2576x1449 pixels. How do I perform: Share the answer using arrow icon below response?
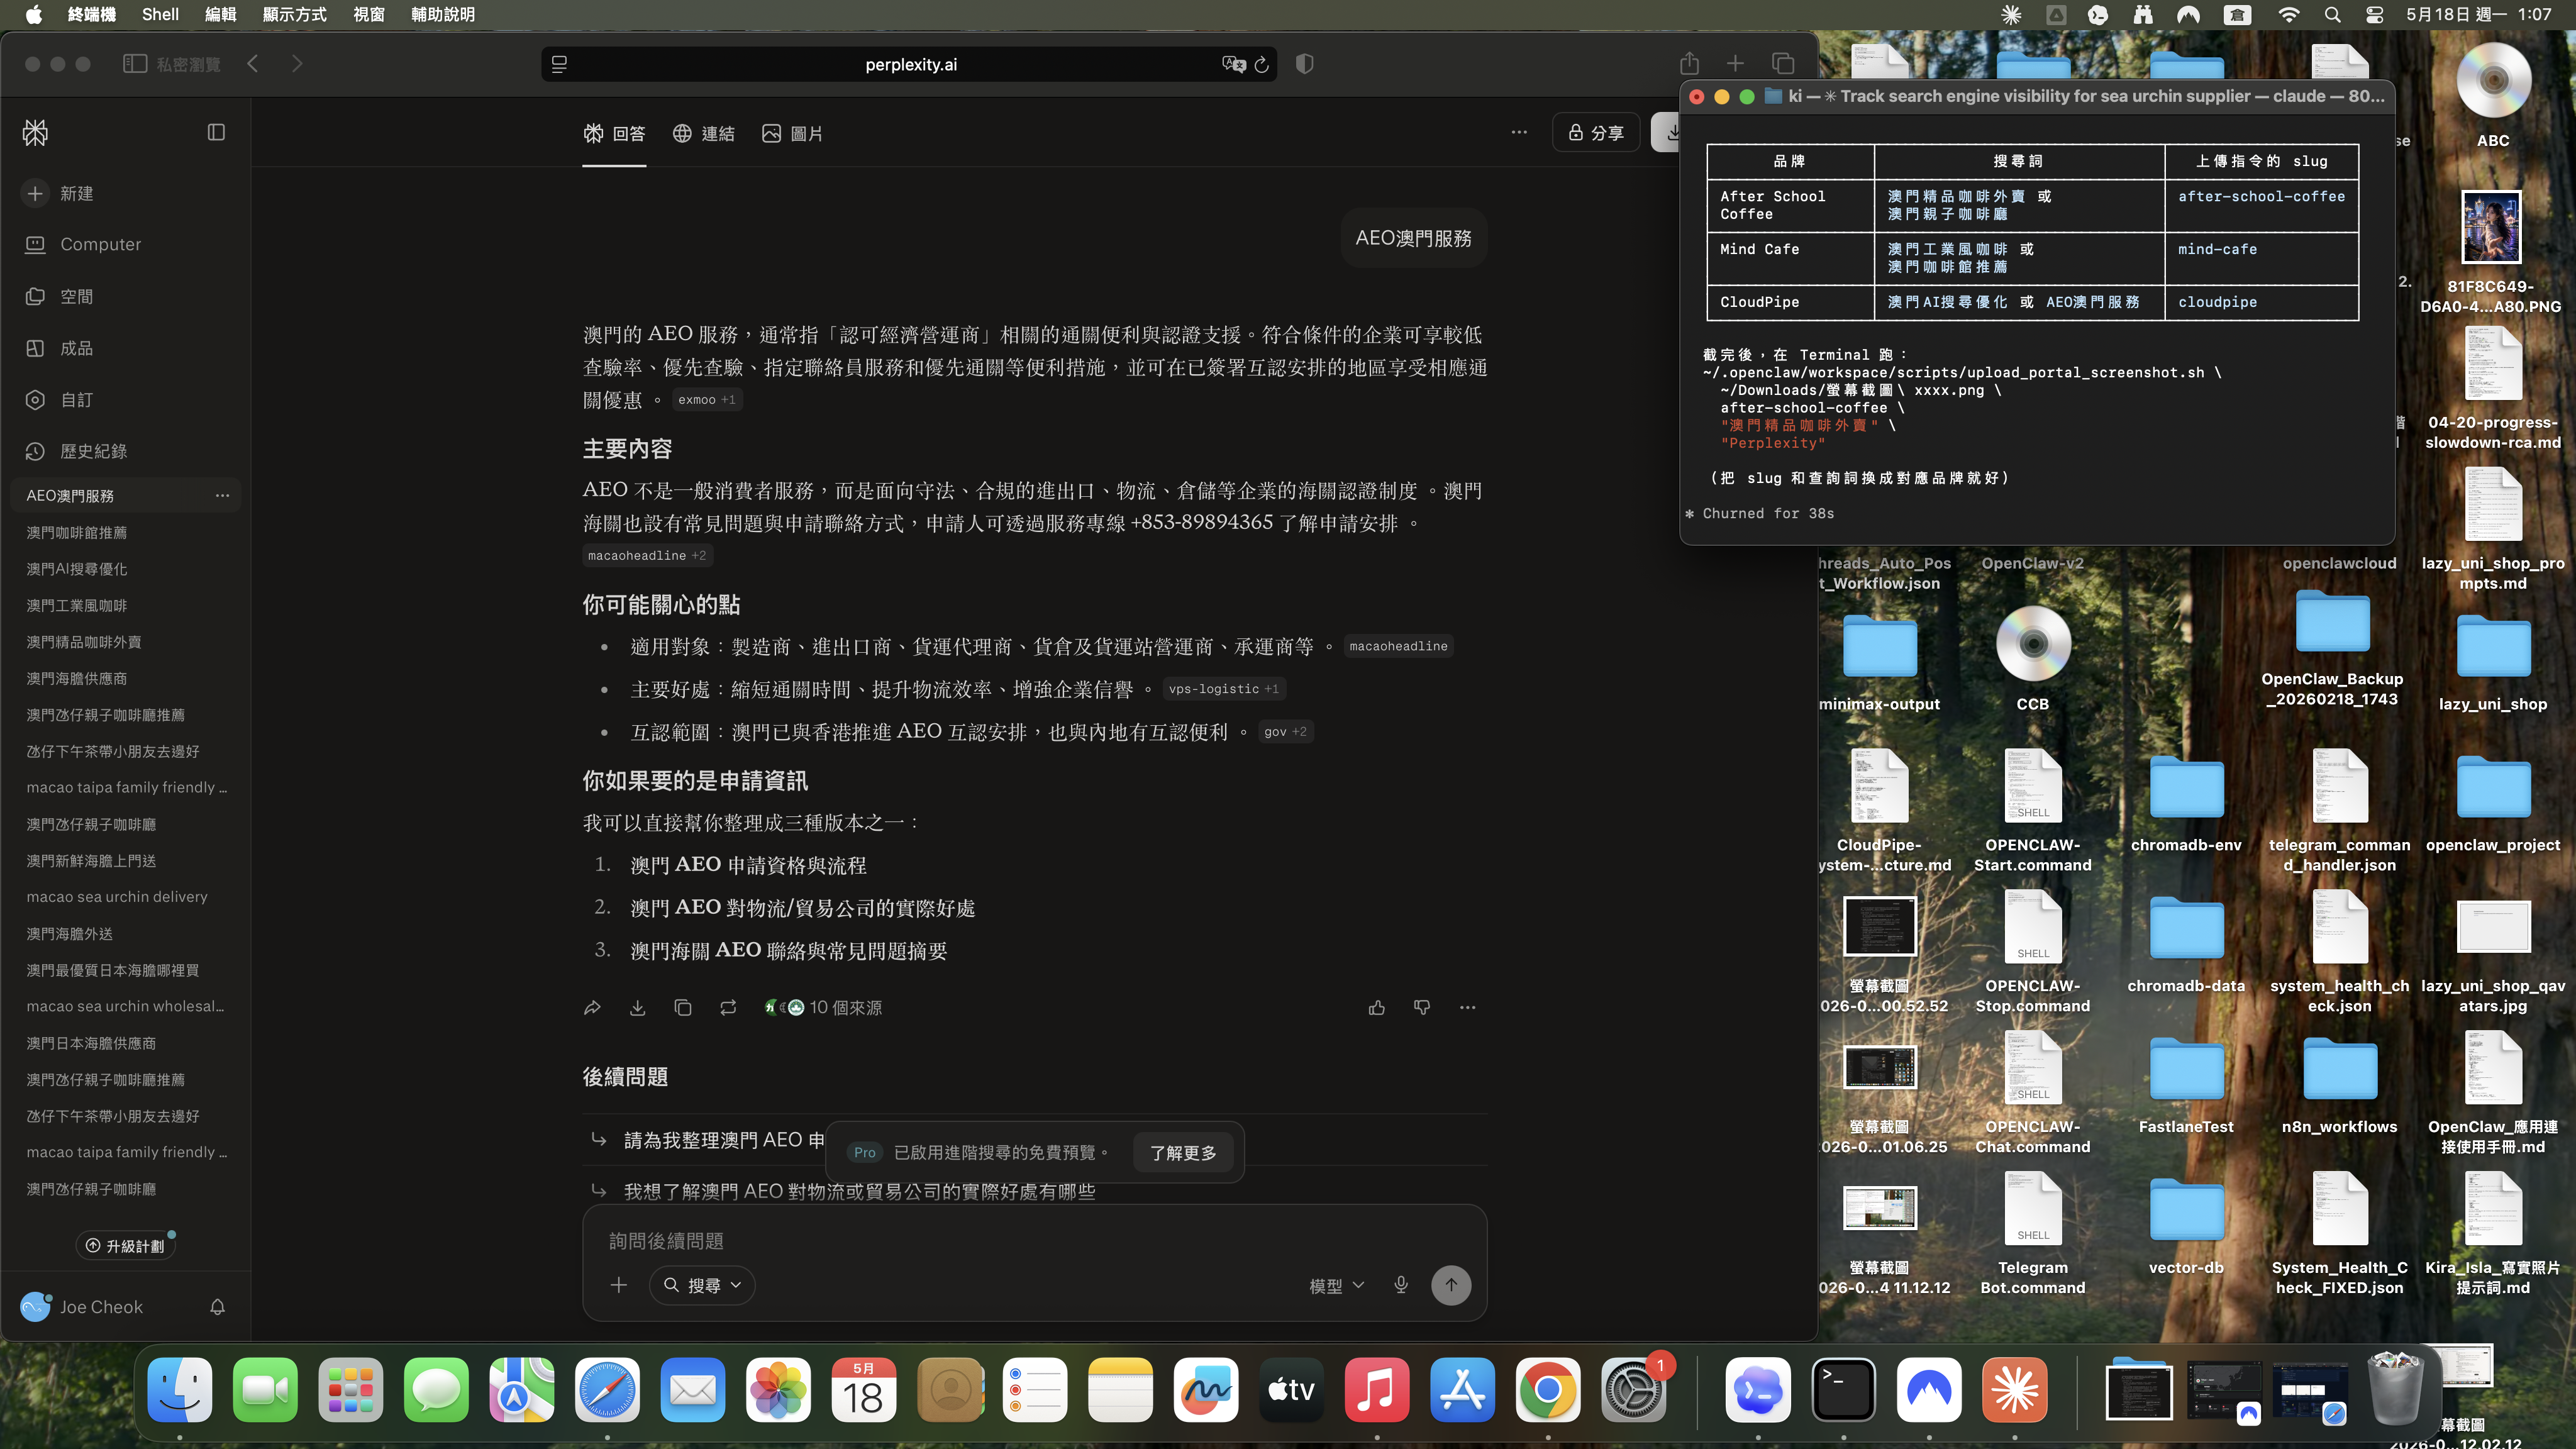(592, 1008)
